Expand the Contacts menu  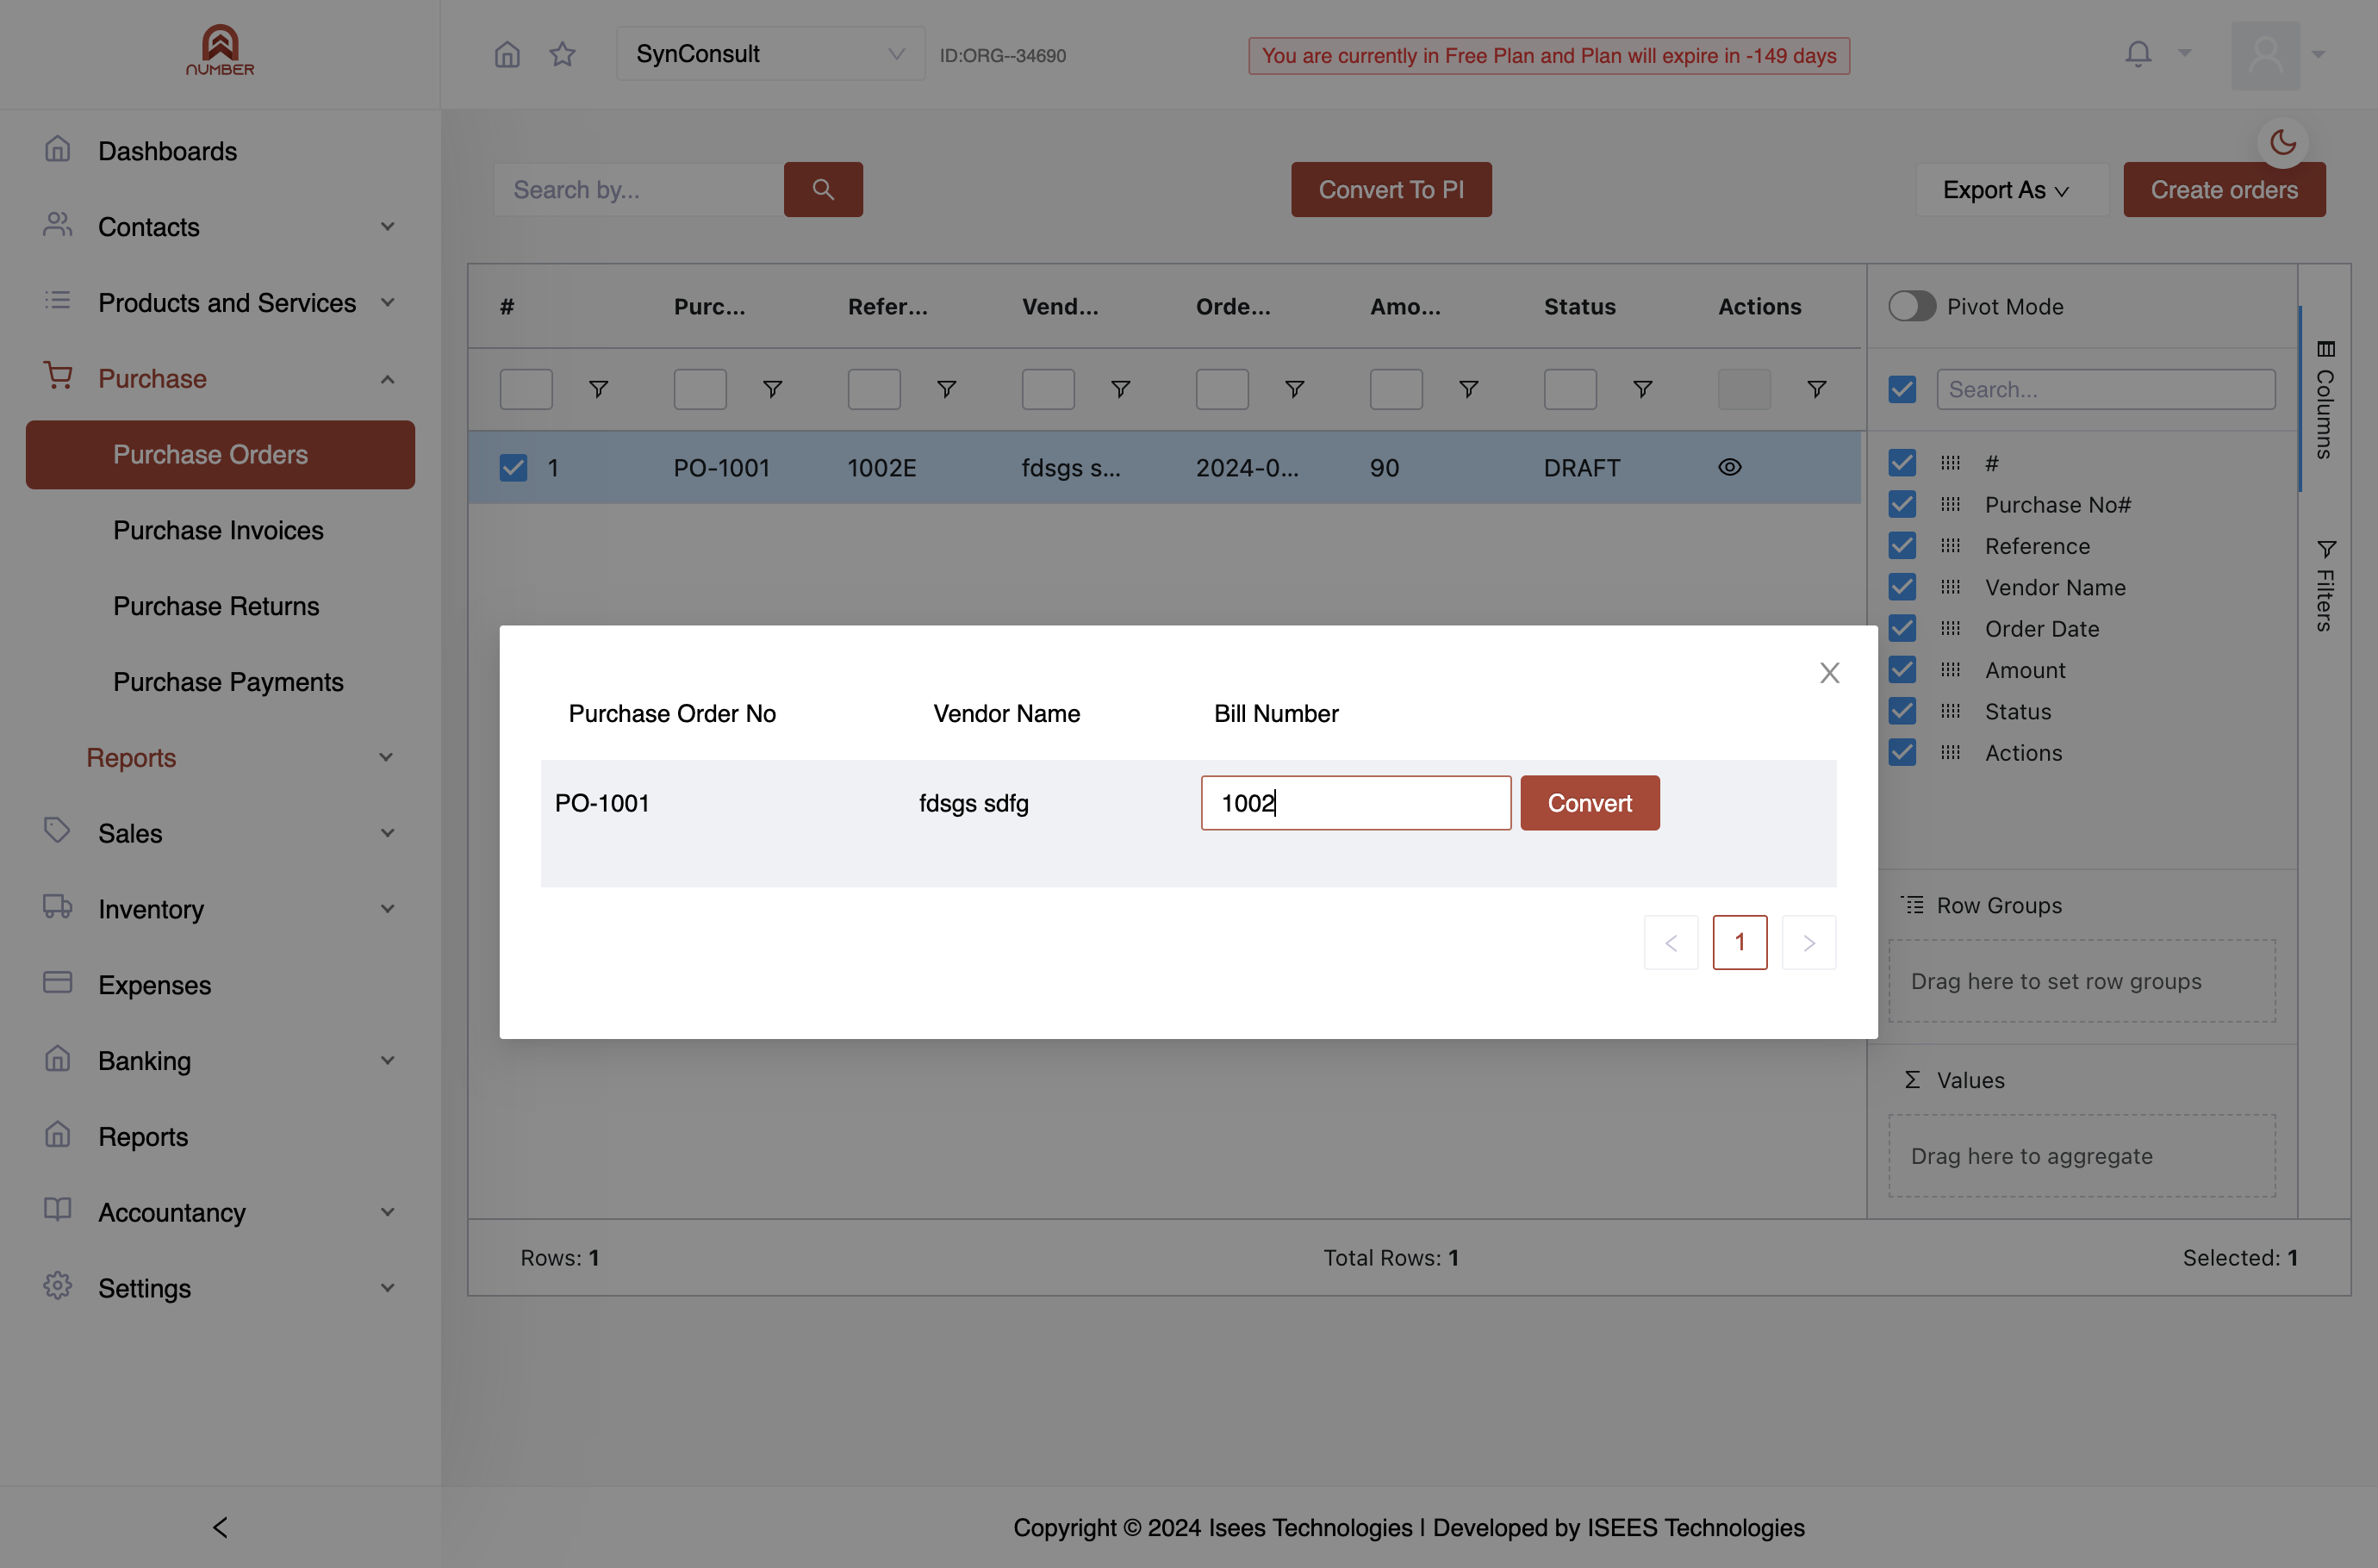tap(220, 227)
